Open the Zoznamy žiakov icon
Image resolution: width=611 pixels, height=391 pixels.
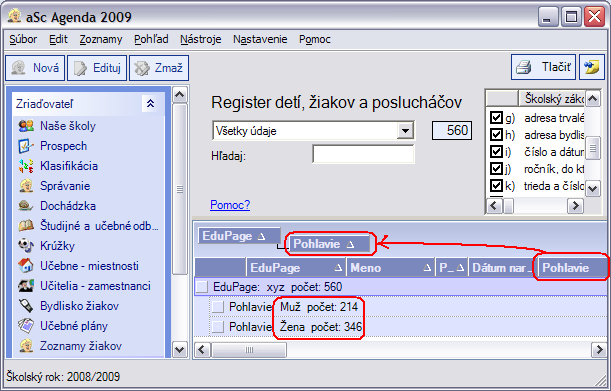click(26, 345)
